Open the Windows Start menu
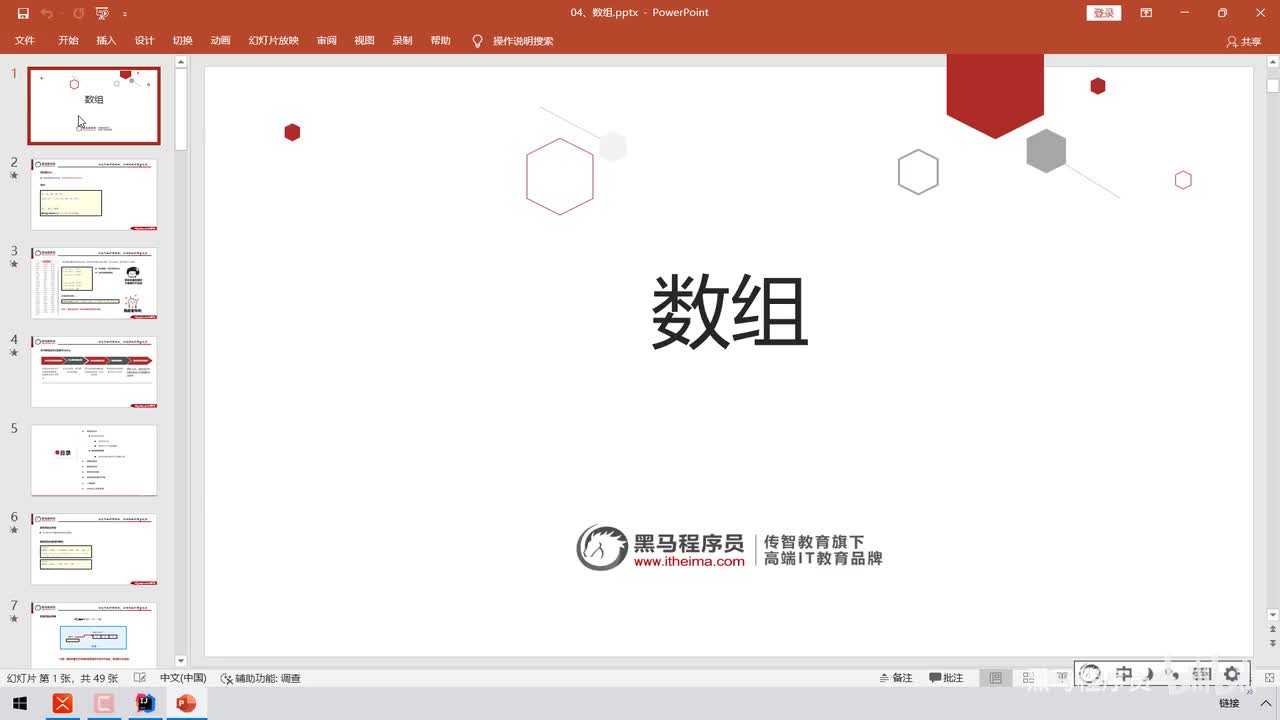 20,704
